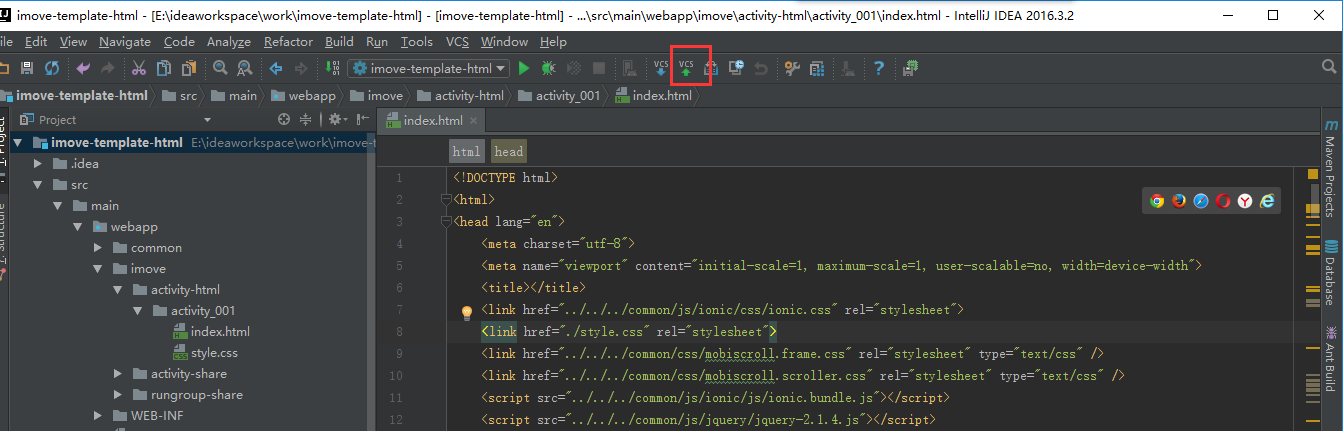Navigate Forward with the right arrow icon
Image resolution: width=1343 pixels, height=431 pixels.
pyautogui.click(x=300, y=68)
